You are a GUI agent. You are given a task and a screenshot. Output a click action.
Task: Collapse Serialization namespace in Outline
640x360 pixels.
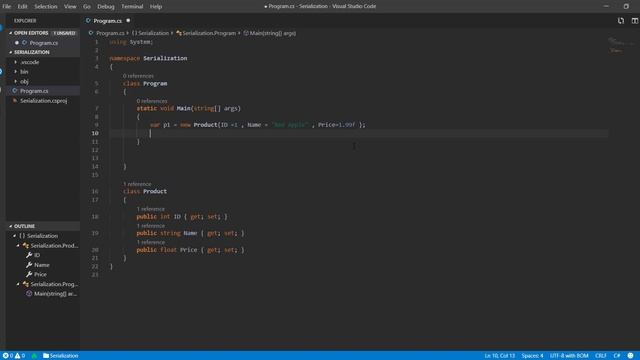[x=15, y=236]
